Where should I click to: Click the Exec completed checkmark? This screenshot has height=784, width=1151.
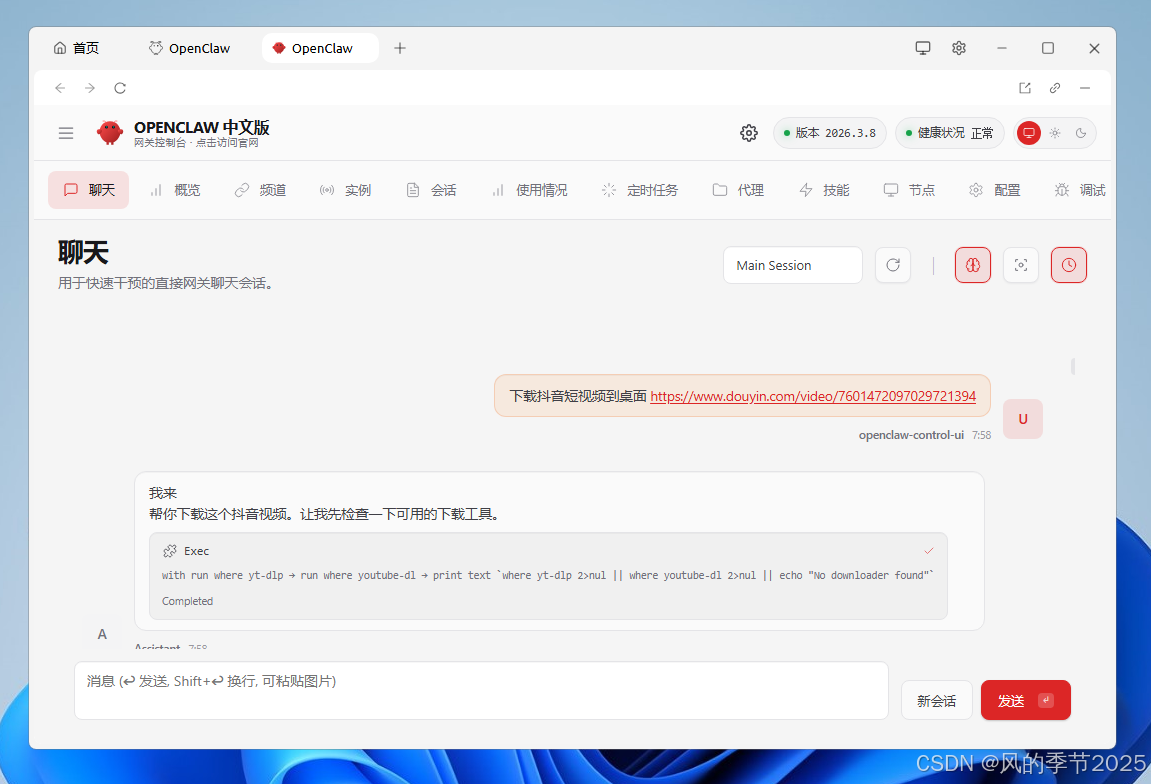[929, 551]
